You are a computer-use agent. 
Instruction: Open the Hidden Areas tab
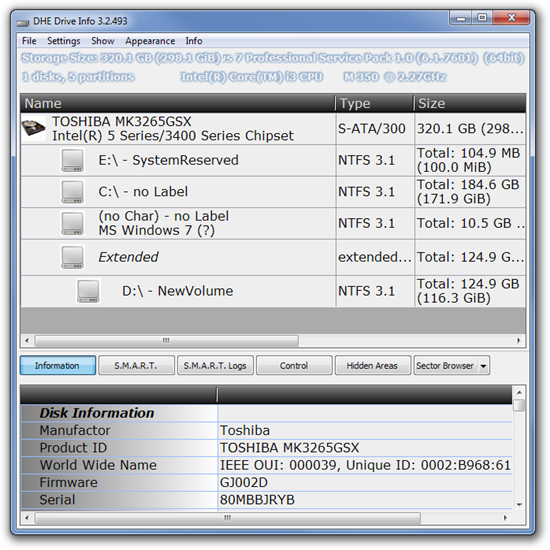[x=373, y=365]
